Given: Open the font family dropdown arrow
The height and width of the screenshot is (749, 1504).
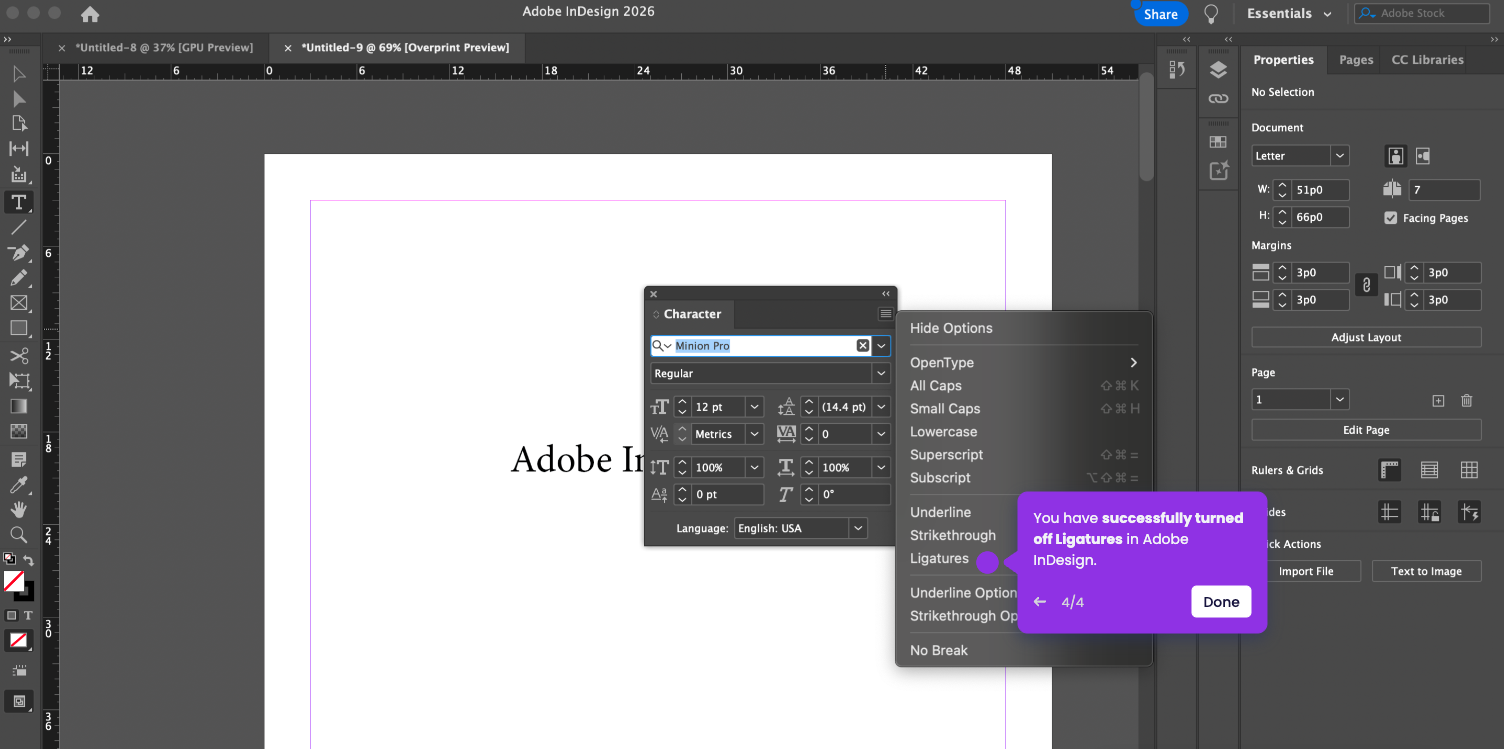Looking at the screenshot, I should click(881, 346).
